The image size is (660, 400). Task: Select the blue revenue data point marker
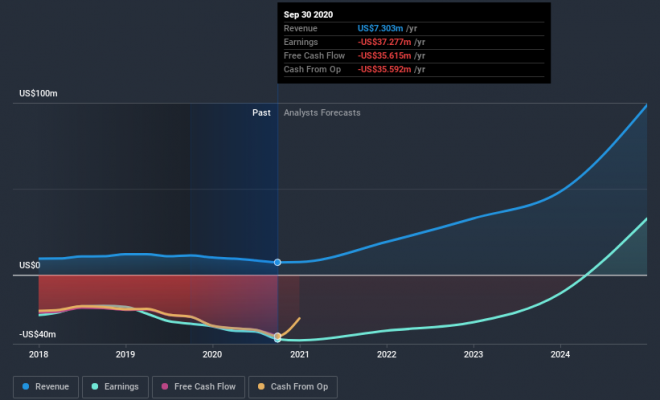coord(278,262)
